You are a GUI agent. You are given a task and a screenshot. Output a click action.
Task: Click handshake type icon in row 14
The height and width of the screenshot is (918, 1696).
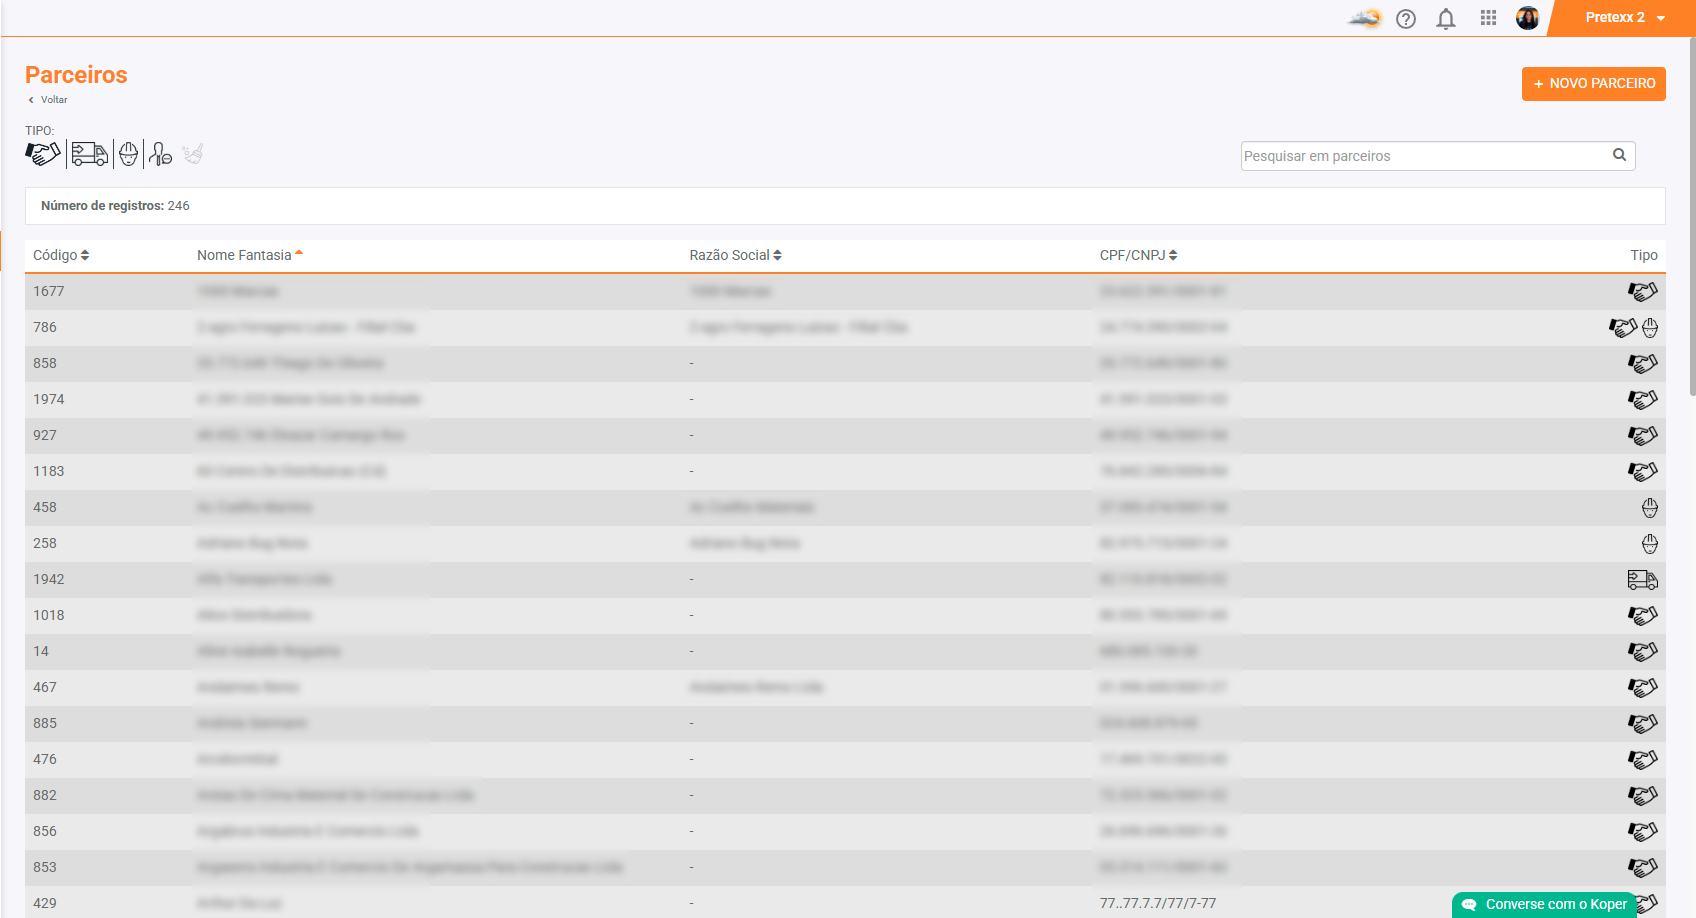point(1642,651)
